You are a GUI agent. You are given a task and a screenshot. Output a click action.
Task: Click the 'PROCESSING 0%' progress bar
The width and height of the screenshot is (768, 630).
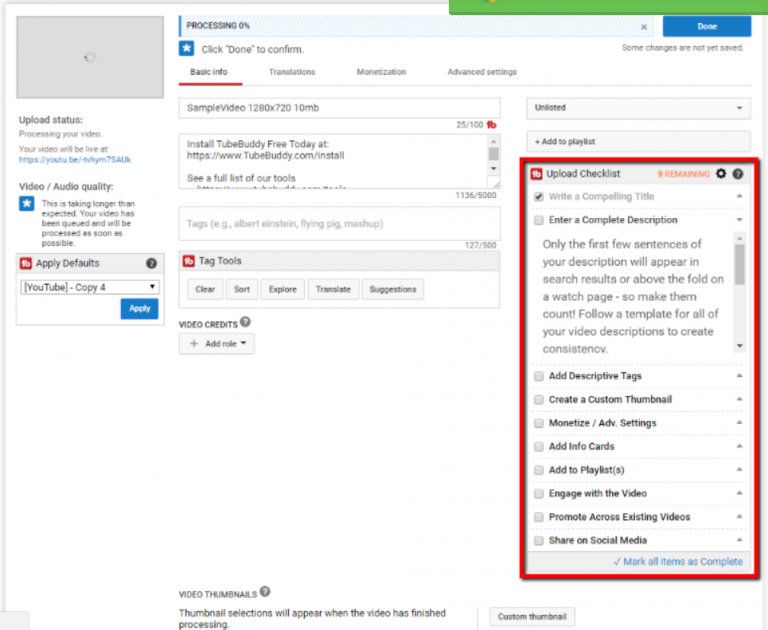[416, 26]
